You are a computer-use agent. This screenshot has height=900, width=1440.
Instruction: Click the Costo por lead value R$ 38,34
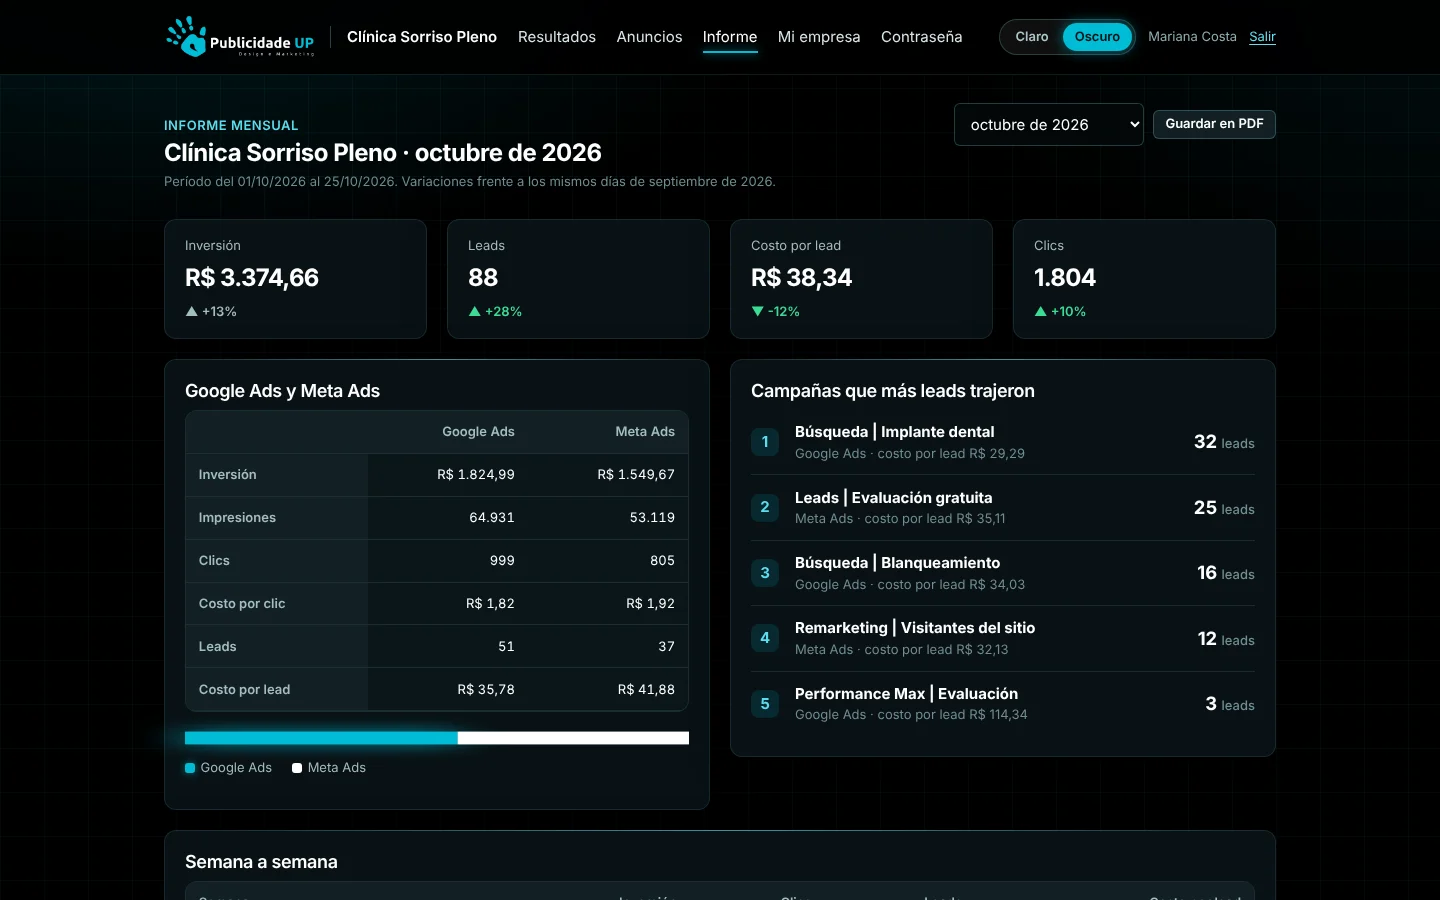coord(801,278)
